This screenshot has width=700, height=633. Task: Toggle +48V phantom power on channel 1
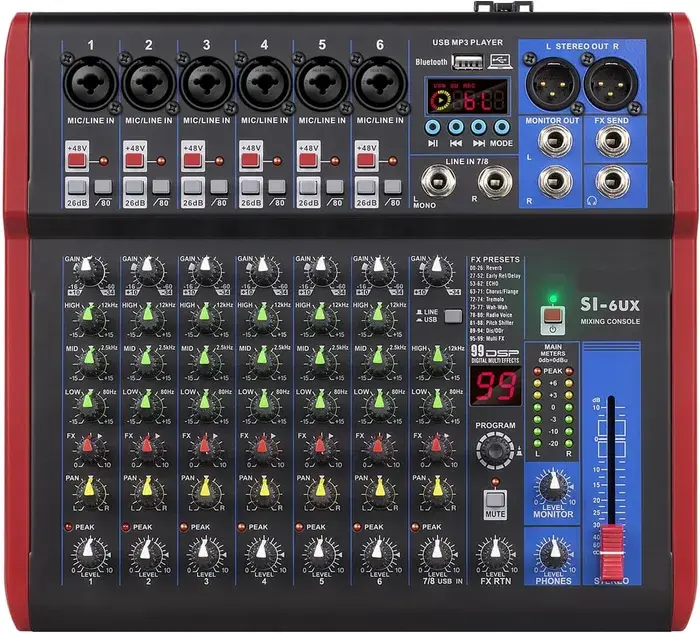[x=76, y=159]
